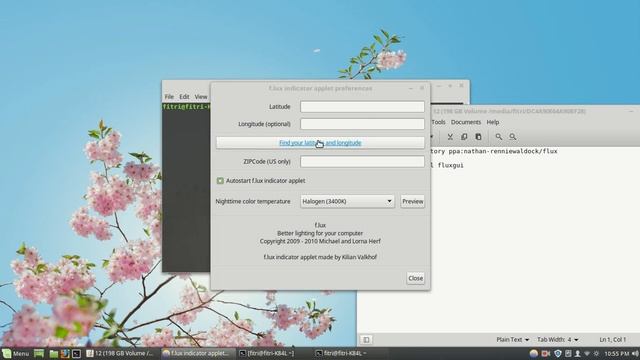Screen dimensions: 640x360
Task: Click the 'Ln 1, Col 1' status bar entry
Action: (x=612, y=340)
